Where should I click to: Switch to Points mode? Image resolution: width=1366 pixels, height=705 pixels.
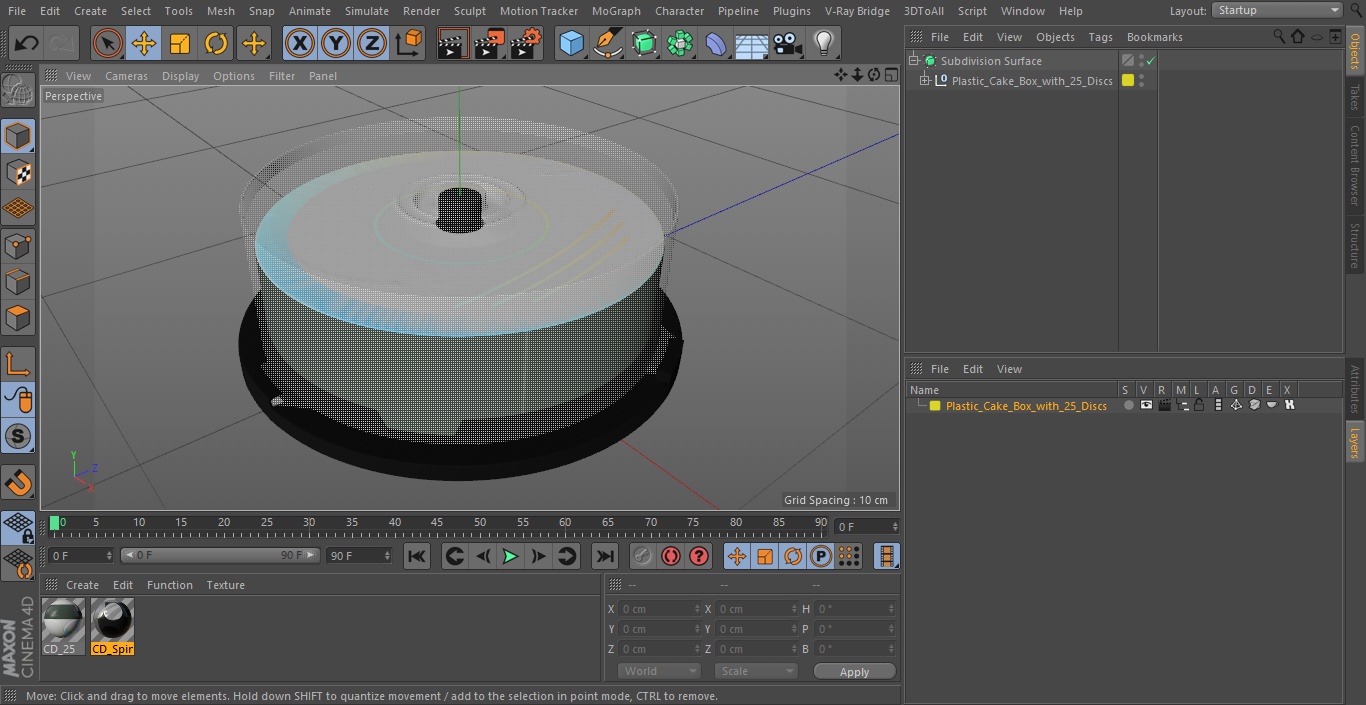(18, 245)
